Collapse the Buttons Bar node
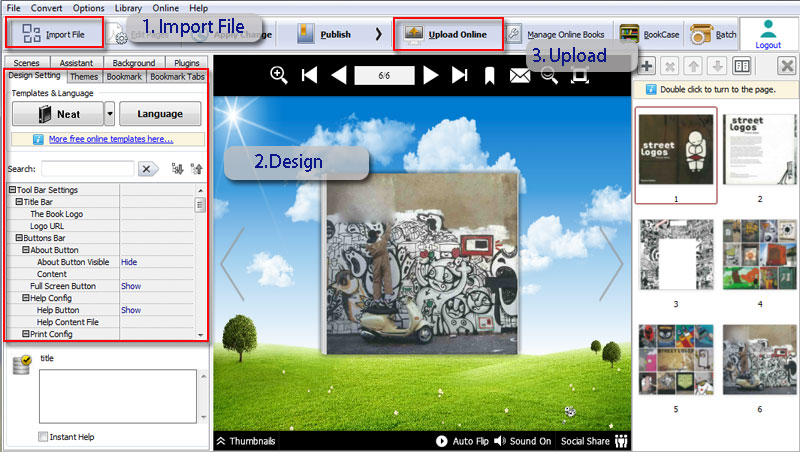Screen dimensions: 800x452 coord(19,238)
